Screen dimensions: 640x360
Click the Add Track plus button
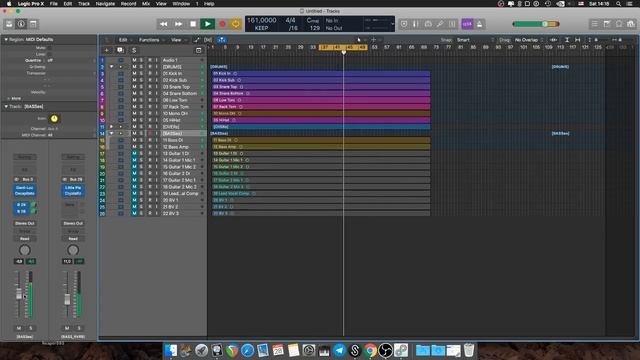(107, 50)
